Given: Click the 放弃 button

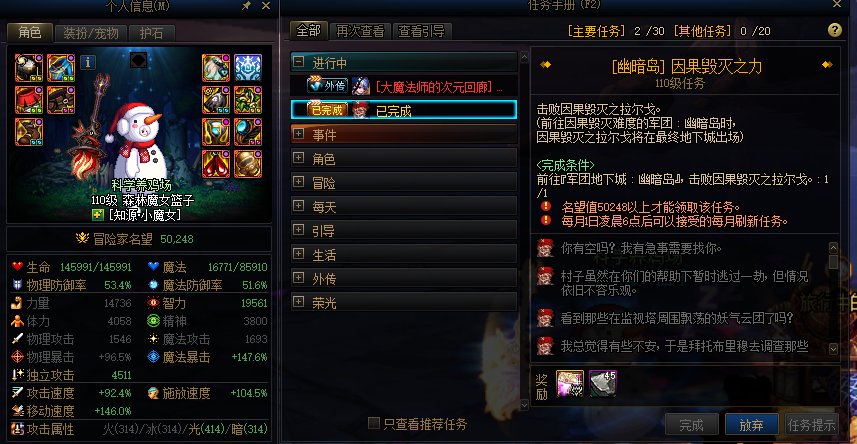Looking at the screenshot, I should [x=752, y=424].
